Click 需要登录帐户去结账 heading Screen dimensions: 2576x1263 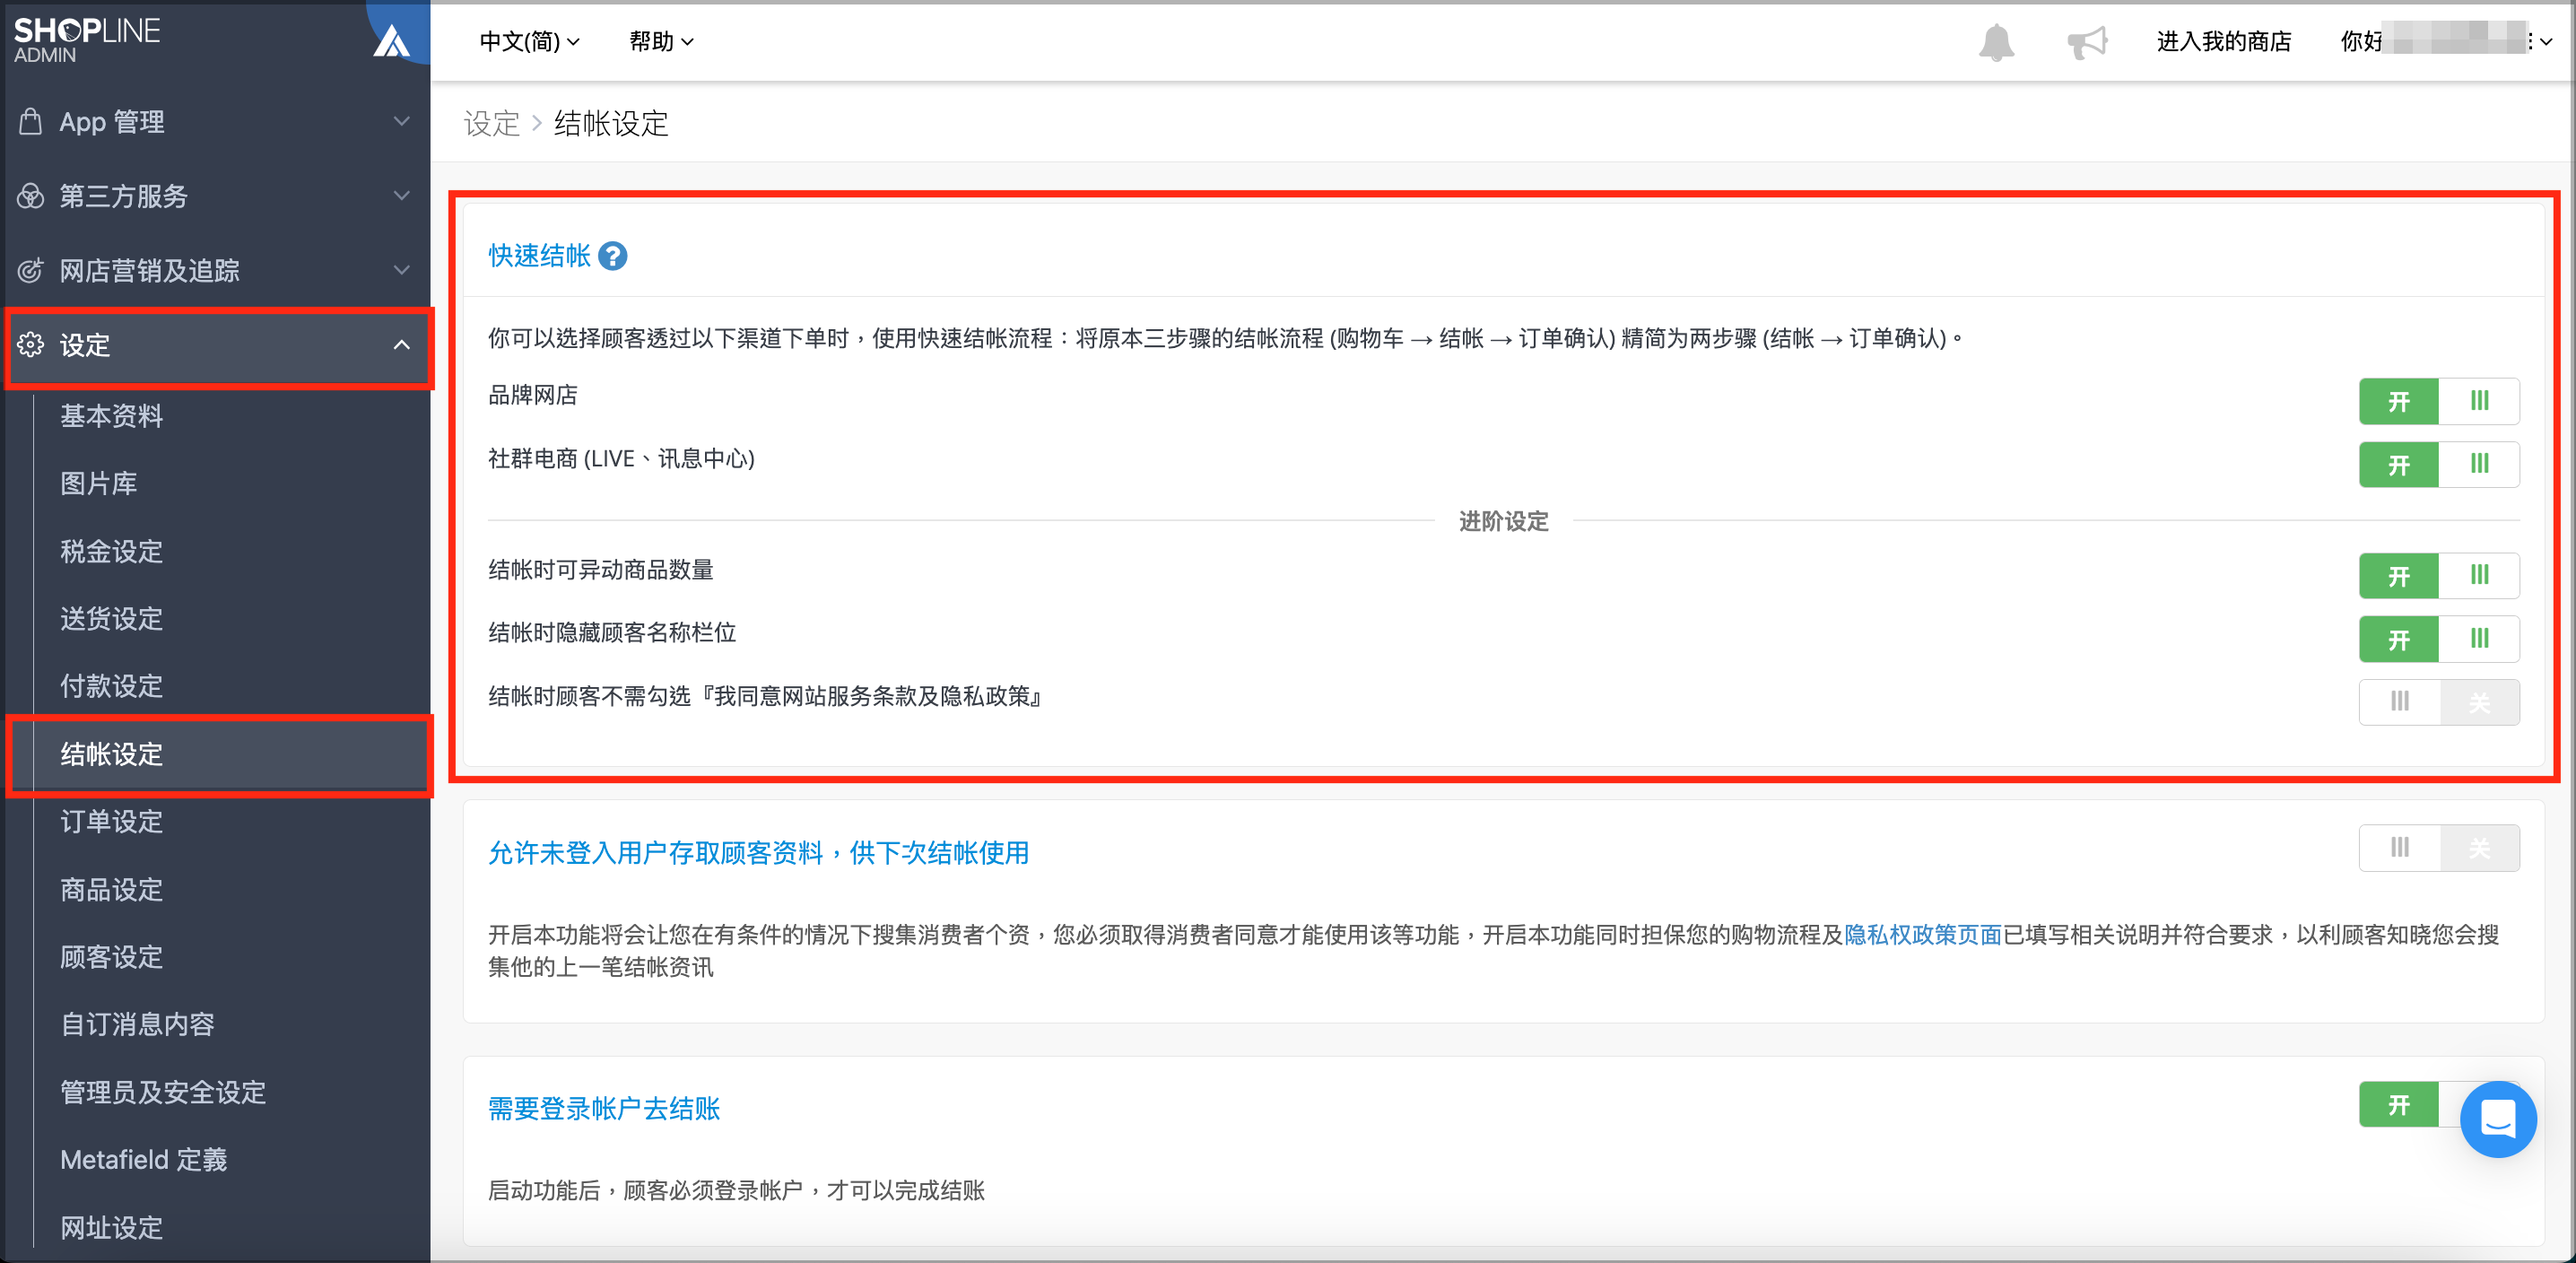pyautogui.click(x=604, y=1109)
